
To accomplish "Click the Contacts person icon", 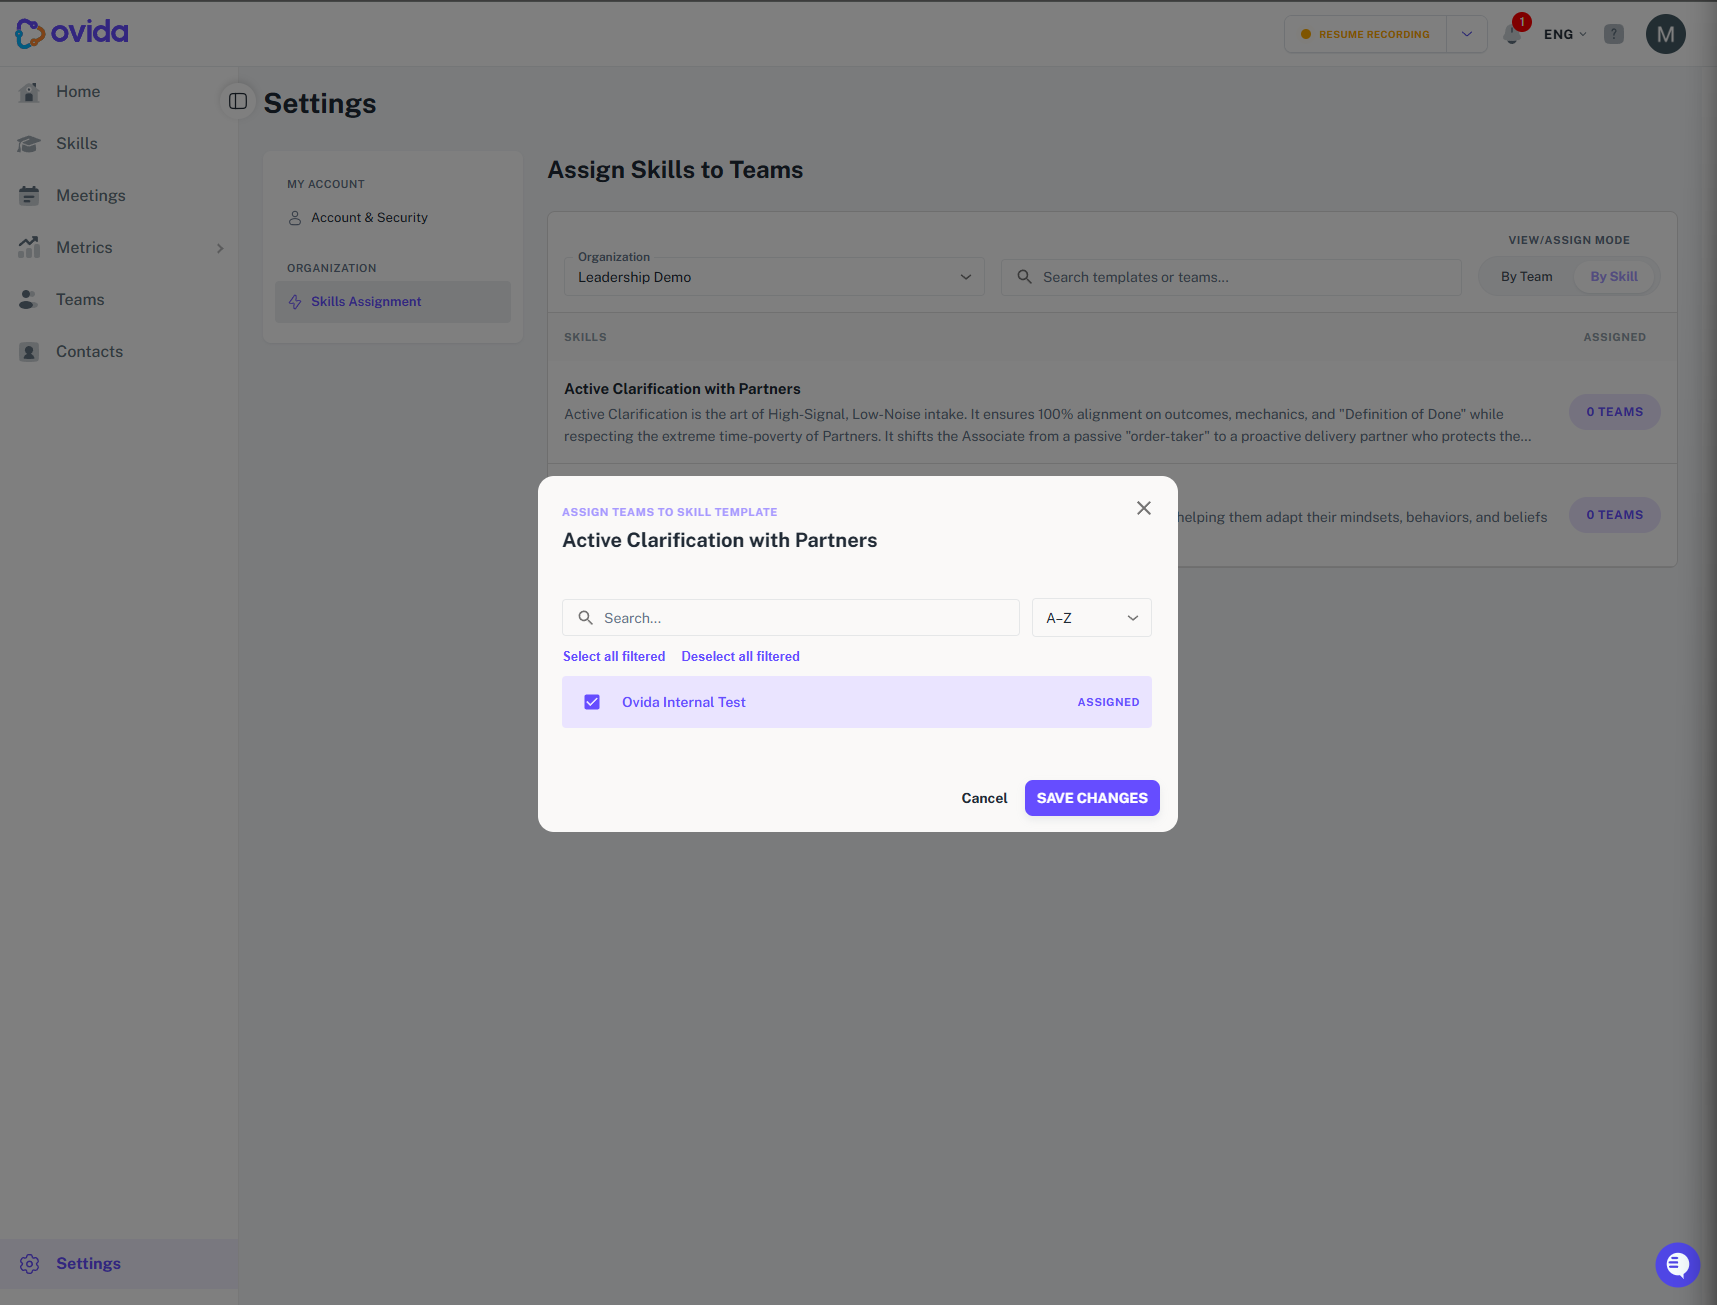I will (29, 352).
